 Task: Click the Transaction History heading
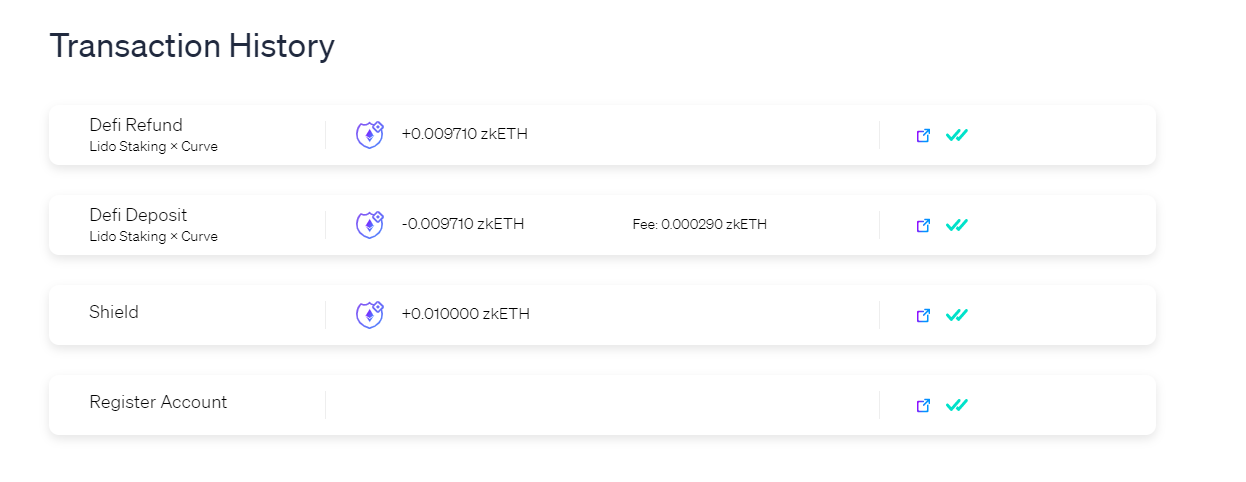tap(192, 46)
